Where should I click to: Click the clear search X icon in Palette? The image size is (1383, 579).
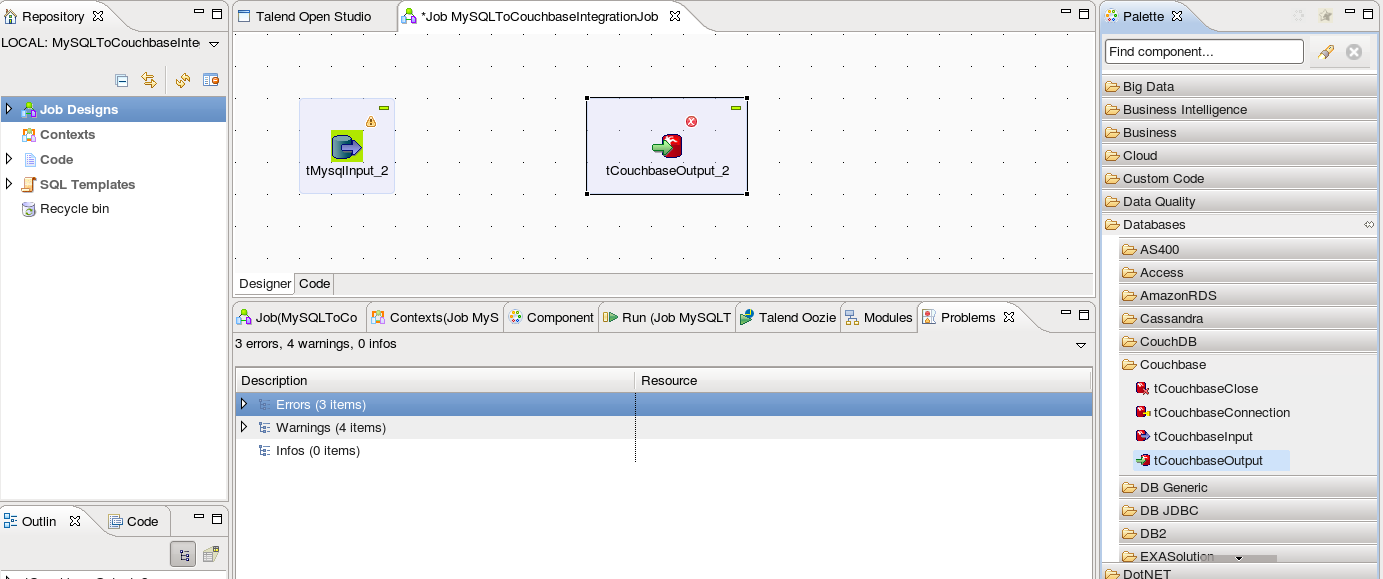click(x=1354, y=52)
